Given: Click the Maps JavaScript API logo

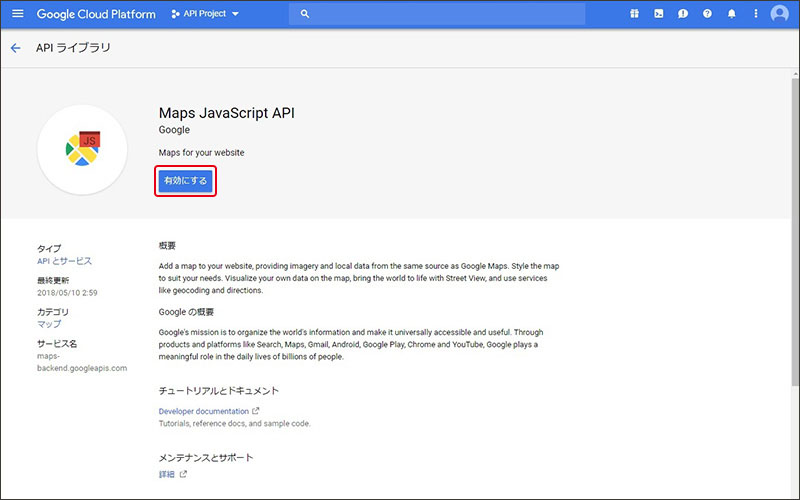Looking at the screenshot, I should 82,149.
